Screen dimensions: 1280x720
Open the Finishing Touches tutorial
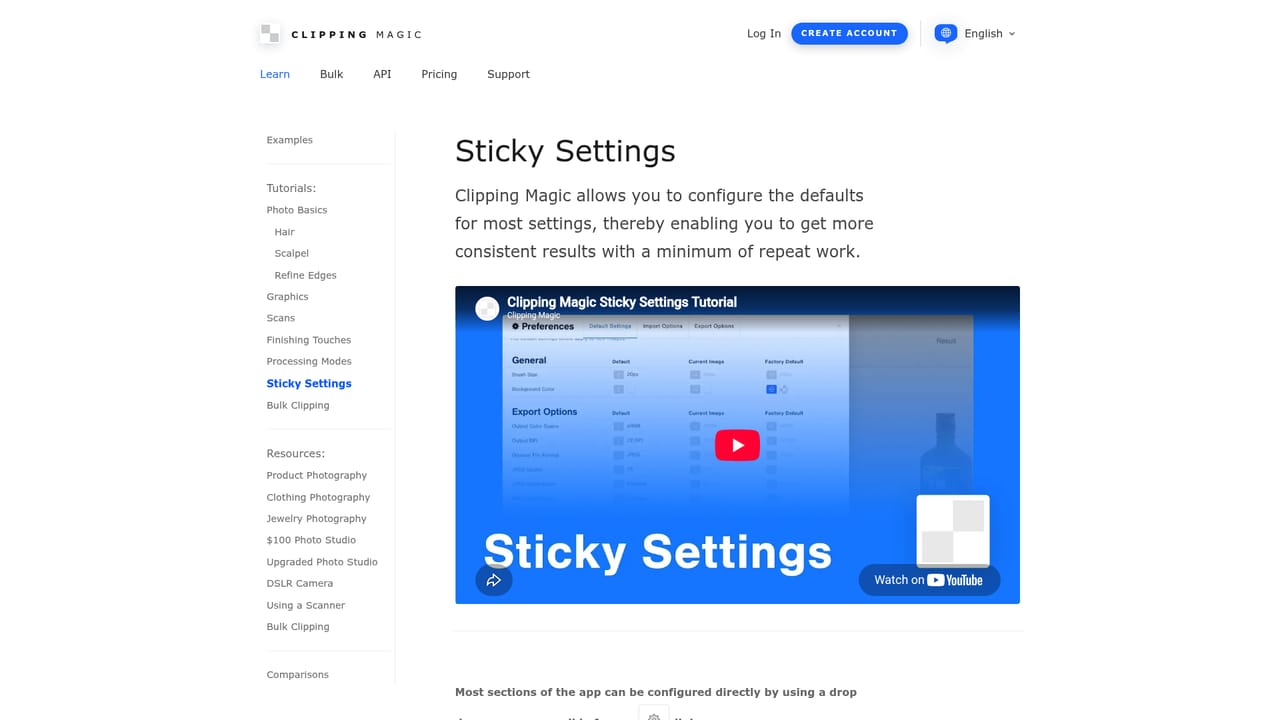(309, 340)
